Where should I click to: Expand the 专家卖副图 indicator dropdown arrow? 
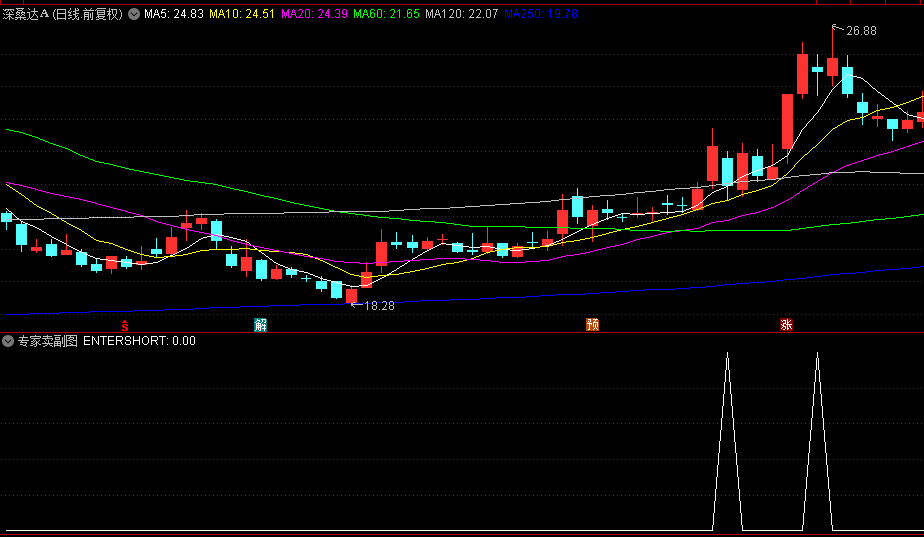pyautogui.click(x=8, y=341)
